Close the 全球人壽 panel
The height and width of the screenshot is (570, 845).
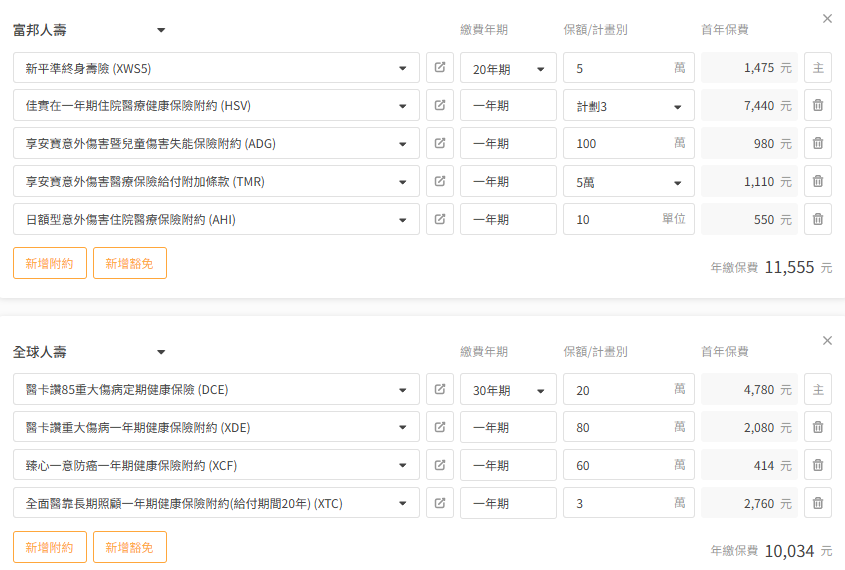(x=827, y=340)
